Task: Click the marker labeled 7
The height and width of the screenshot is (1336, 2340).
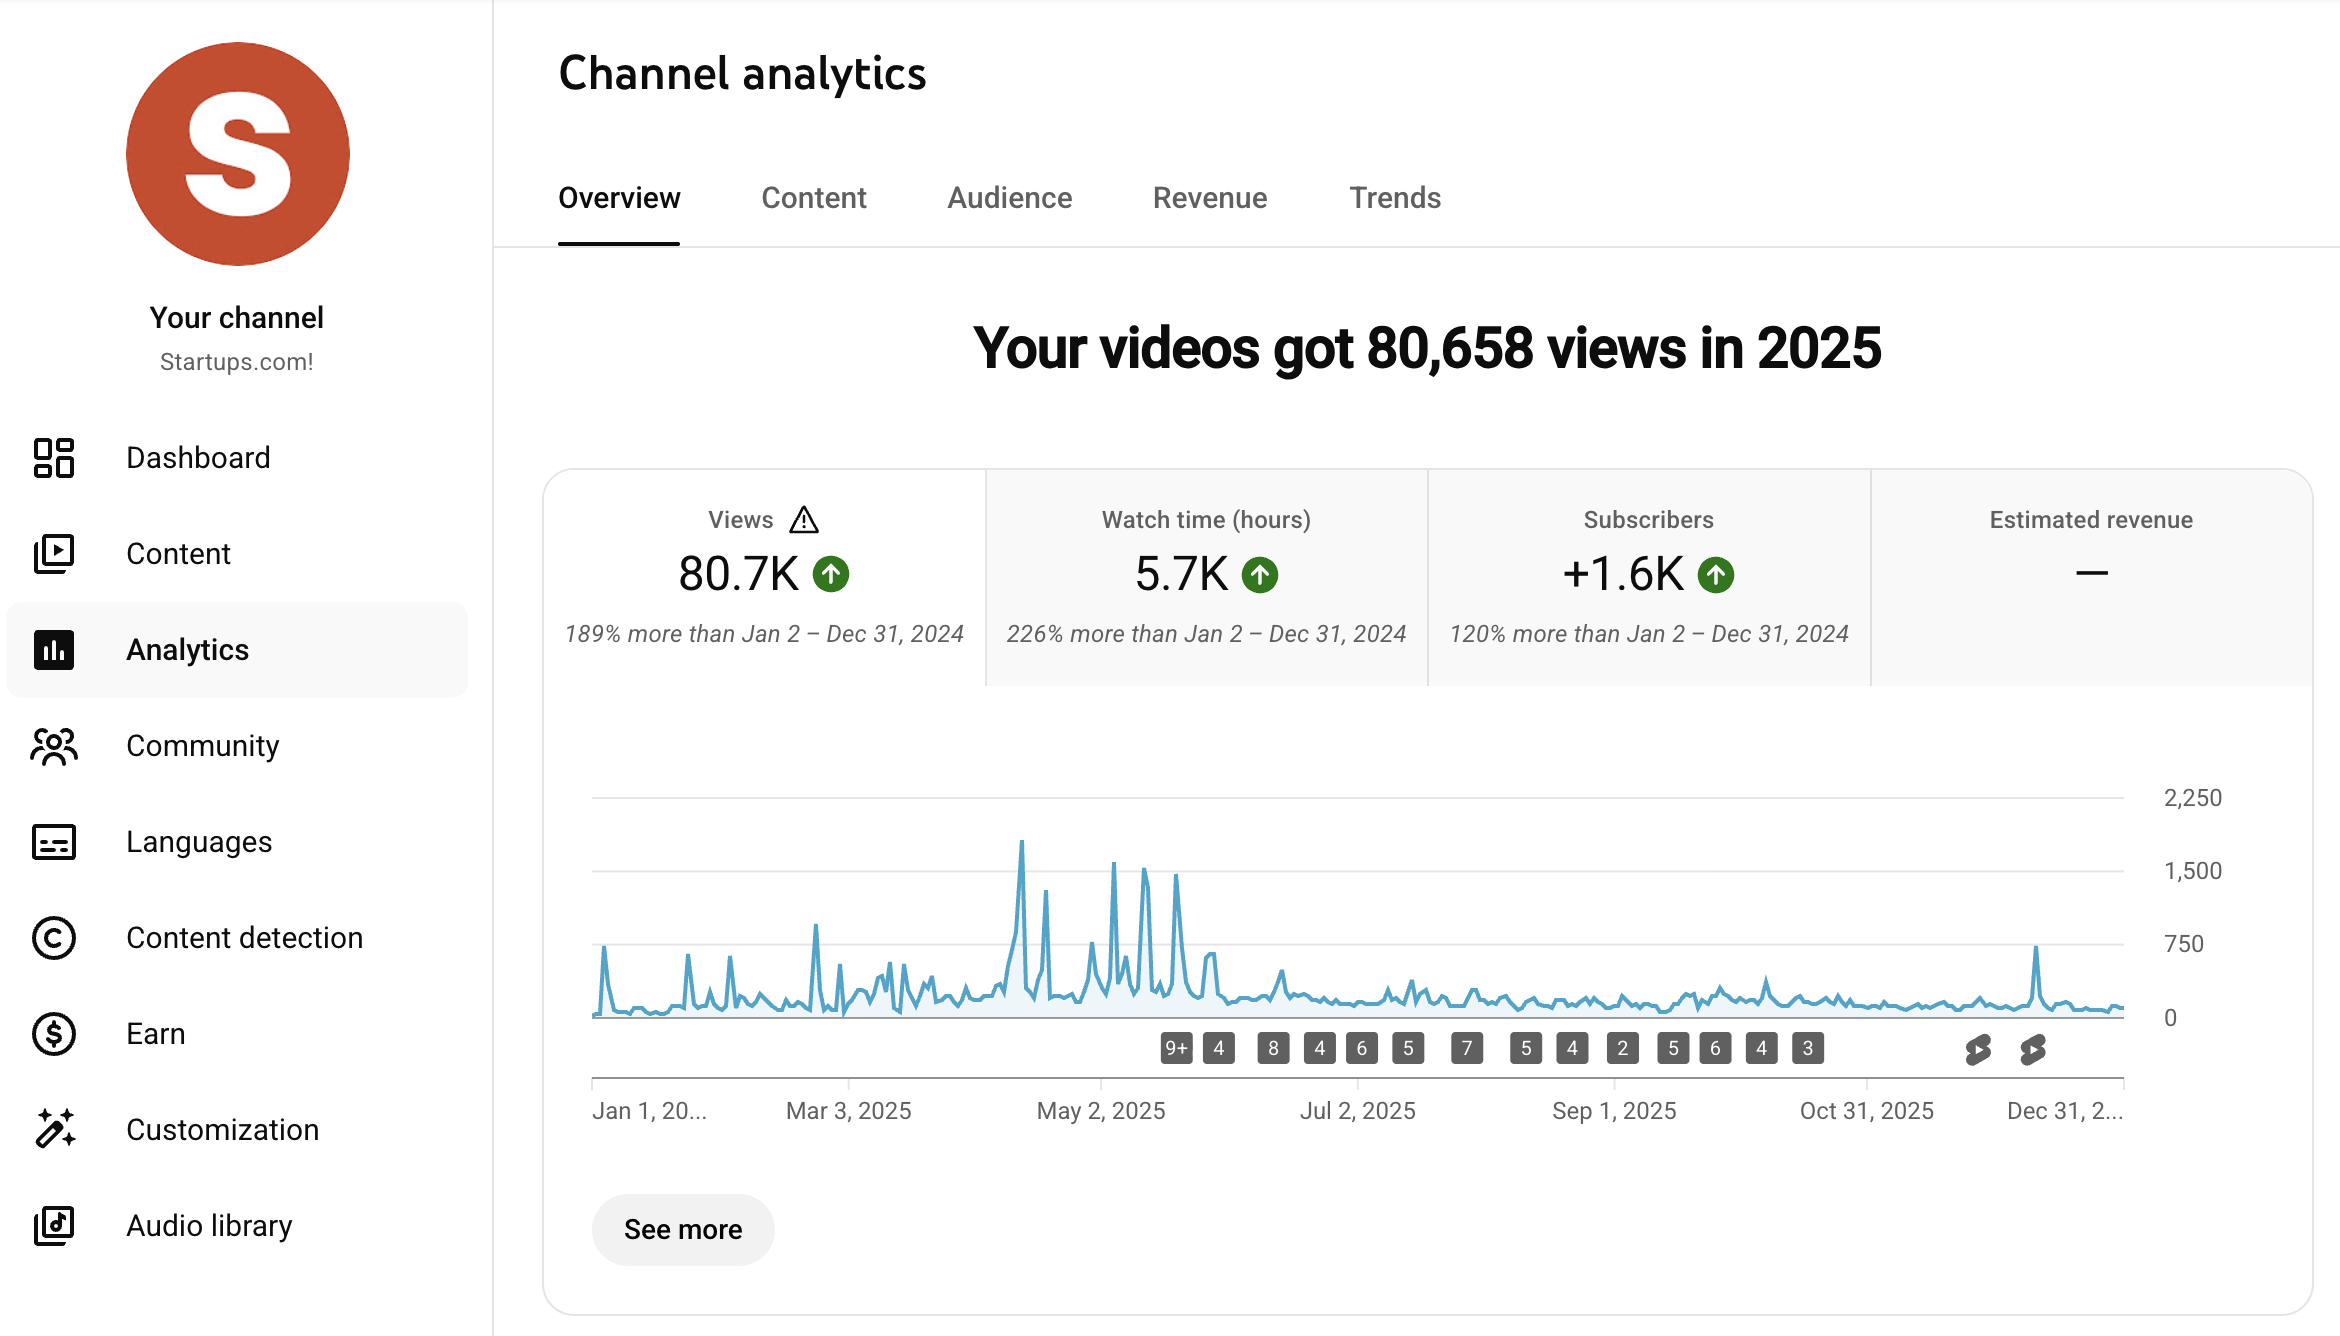Action: 1466,1048
